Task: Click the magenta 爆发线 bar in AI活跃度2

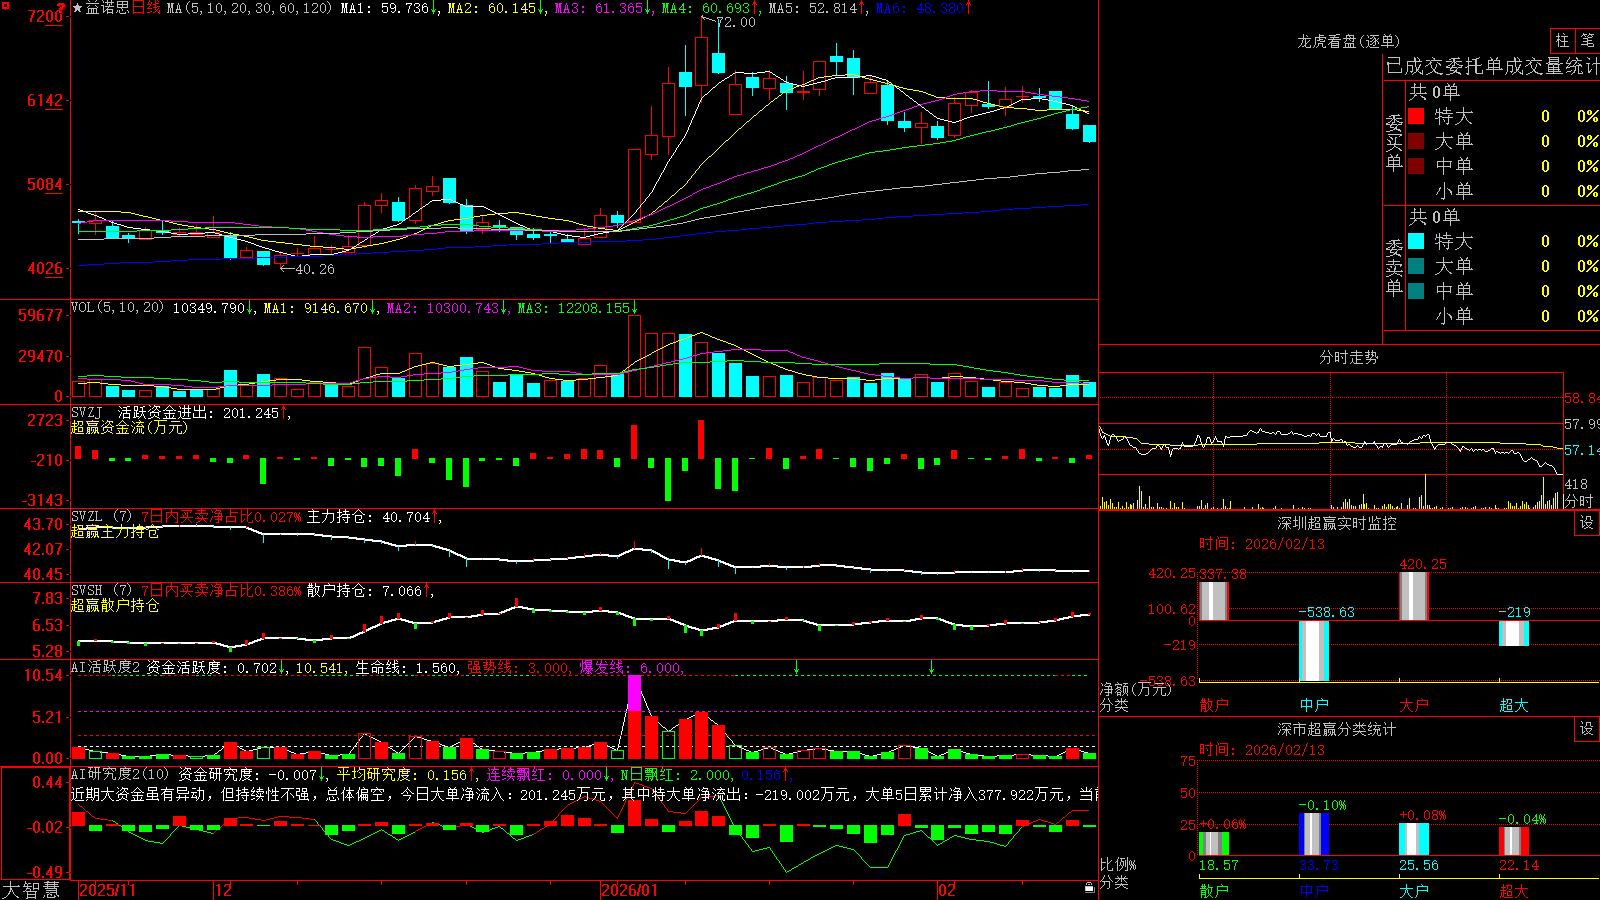Action: tap(634, 693)
